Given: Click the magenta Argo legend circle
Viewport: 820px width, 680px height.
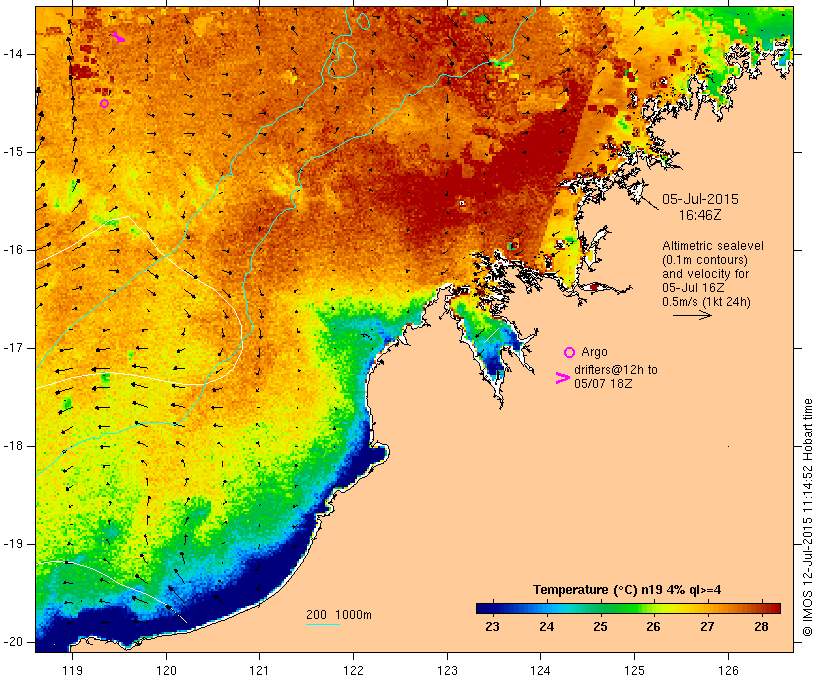Looking at the screenshot, I should point(570,353).
